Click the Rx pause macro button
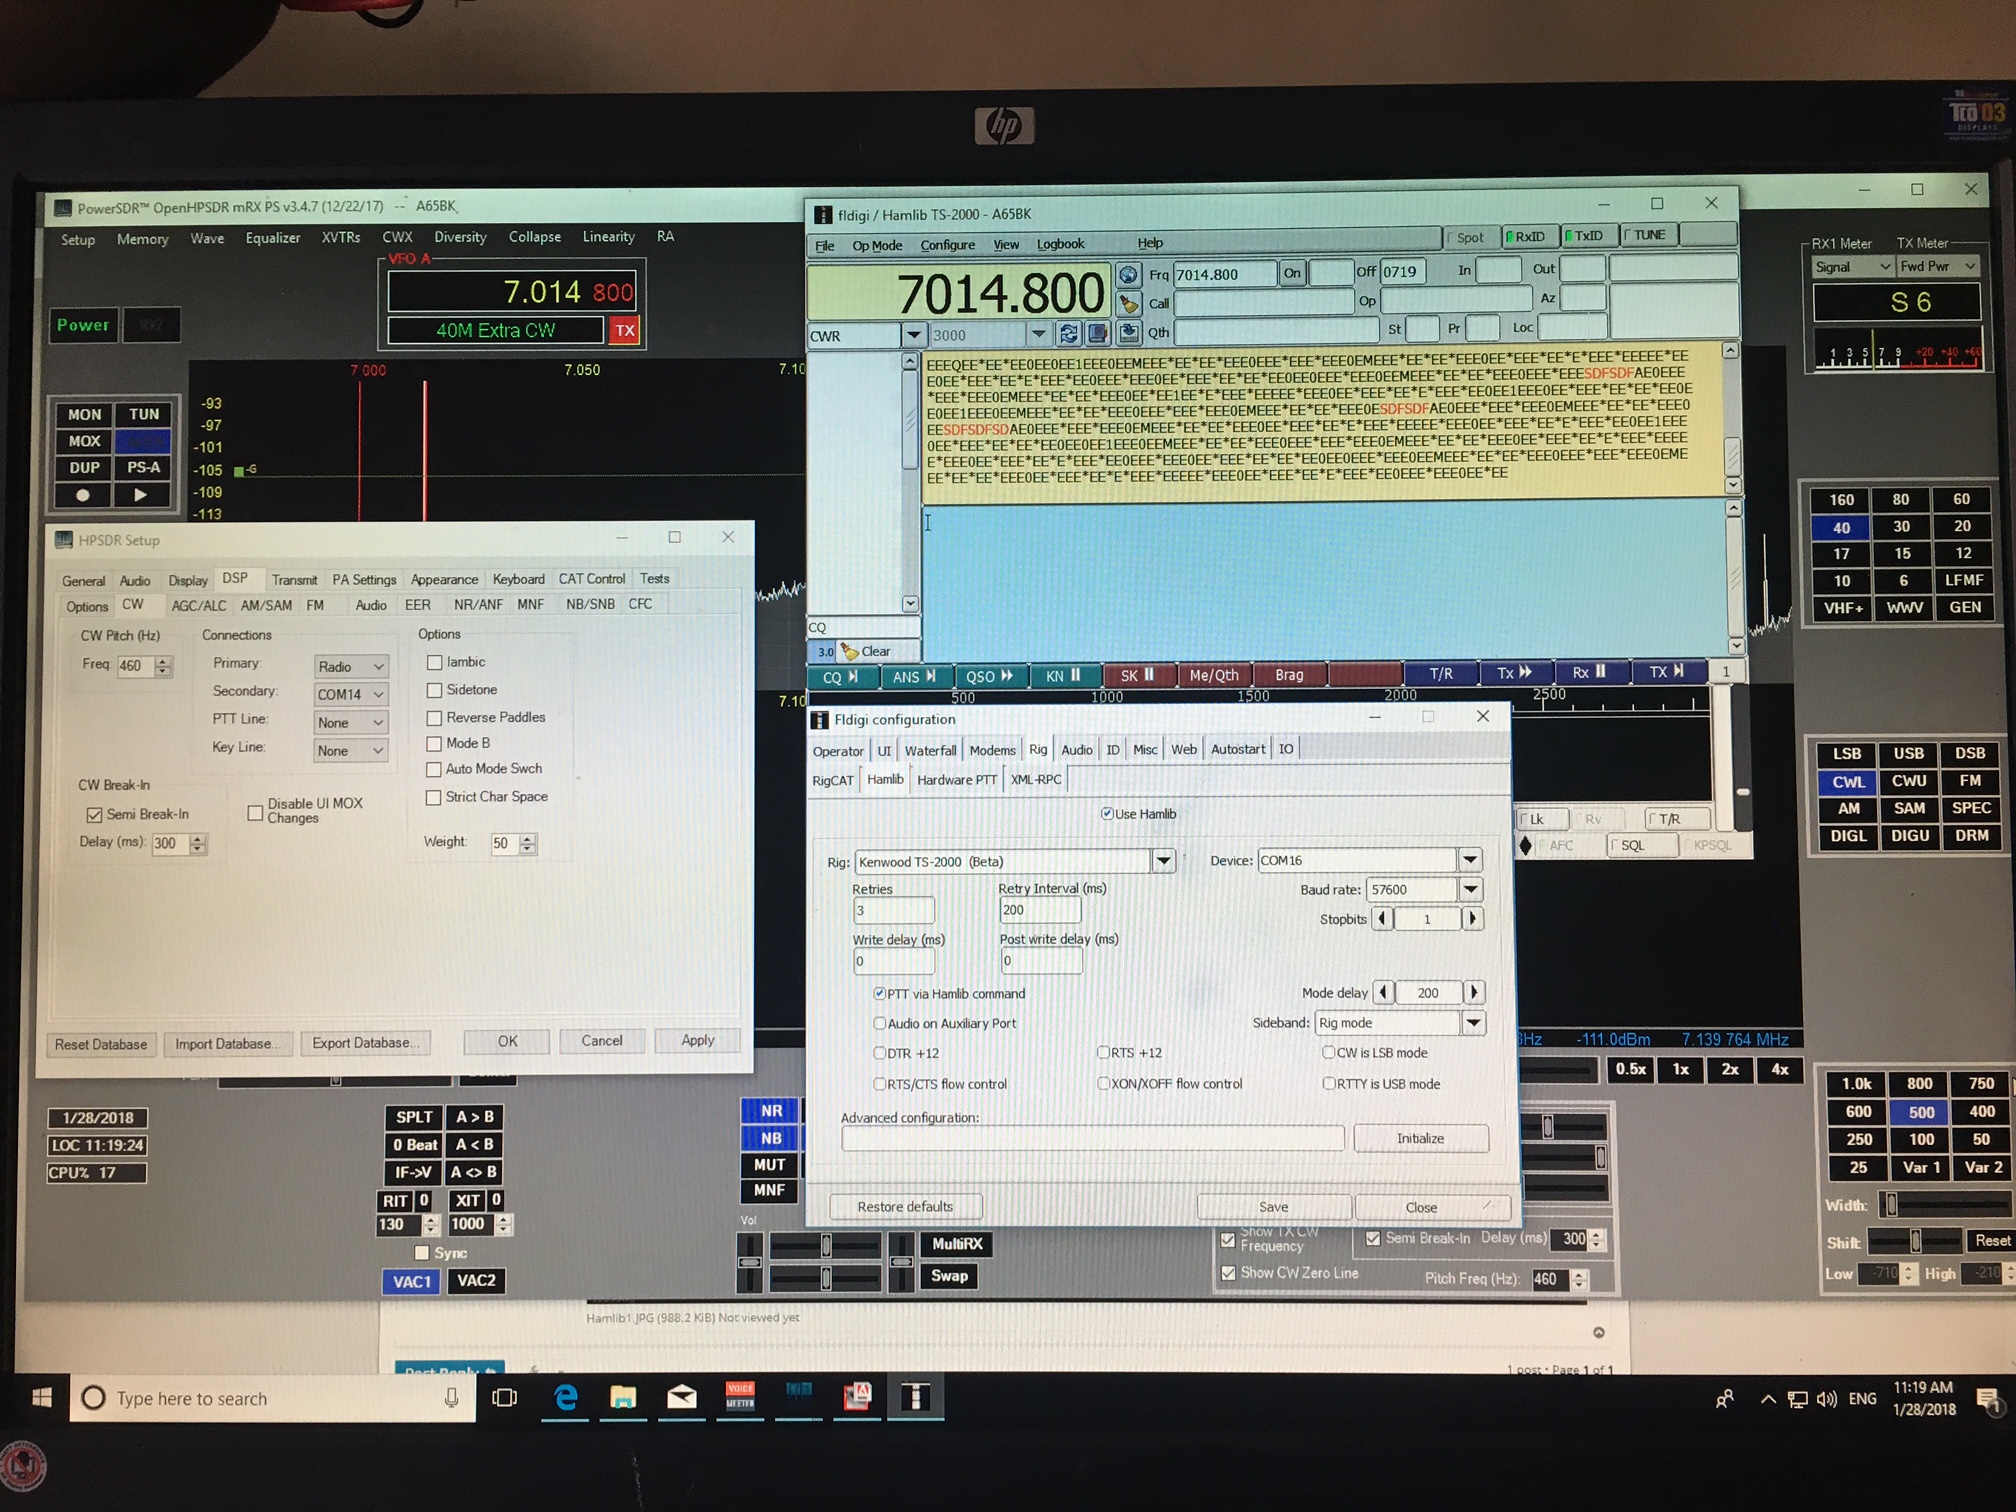Screen dimensions: 2016x1512 pos(1588,672)
